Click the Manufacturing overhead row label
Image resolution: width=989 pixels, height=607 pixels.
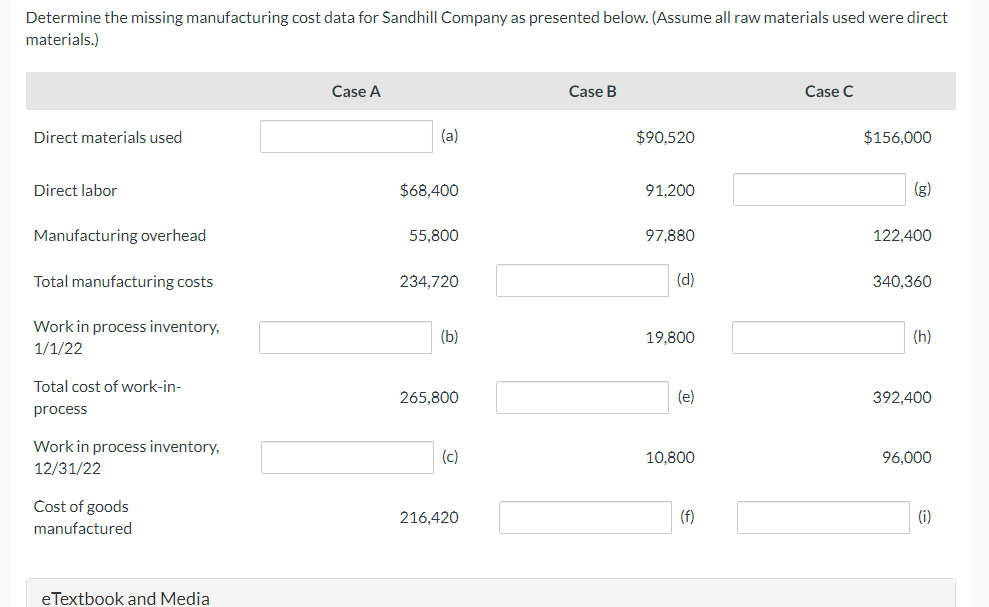pyautogui.click(x=119, y=235)
